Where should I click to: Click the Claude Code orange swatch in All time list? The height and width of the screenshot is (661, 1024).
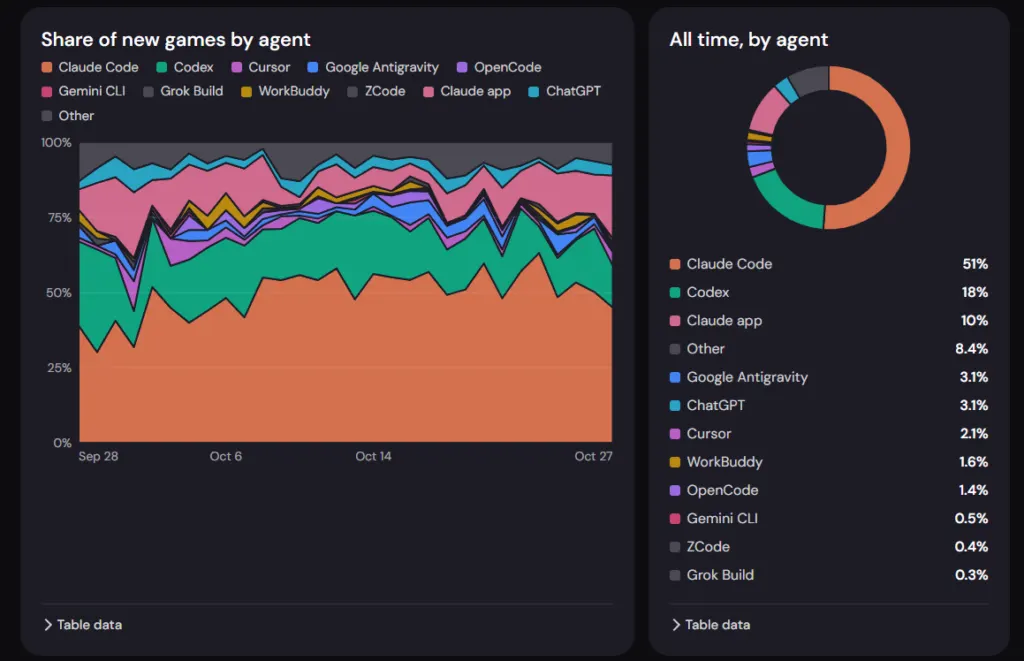point(675,265)
